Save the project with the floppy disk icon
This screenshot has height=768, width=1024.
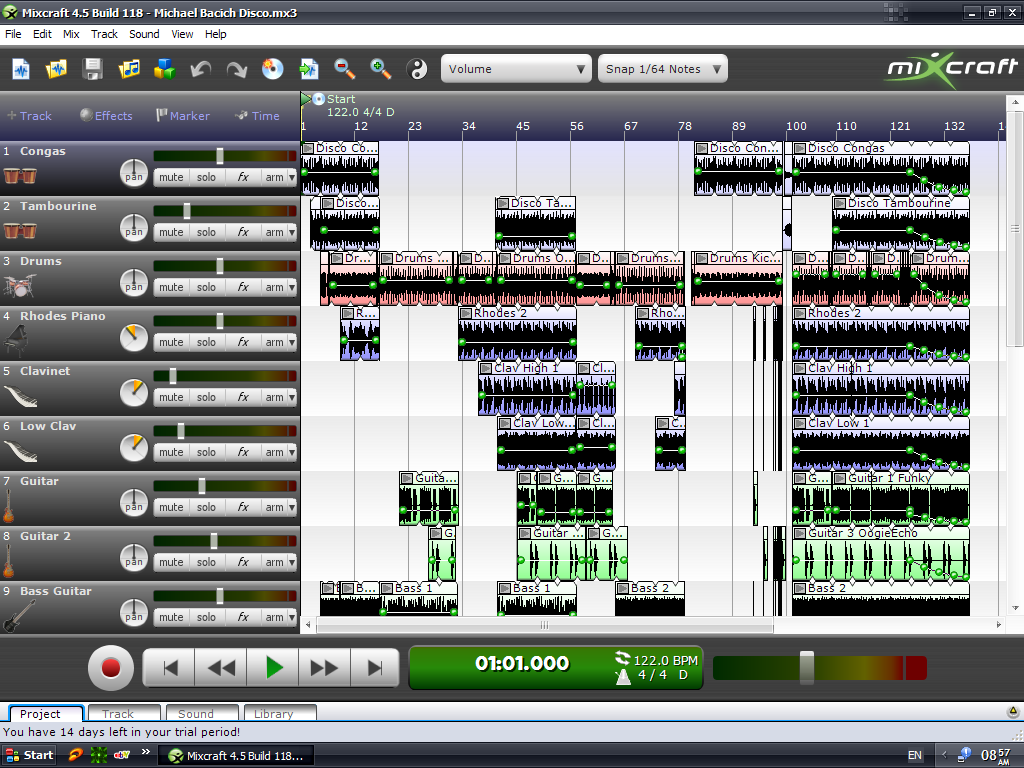point(93,69)
